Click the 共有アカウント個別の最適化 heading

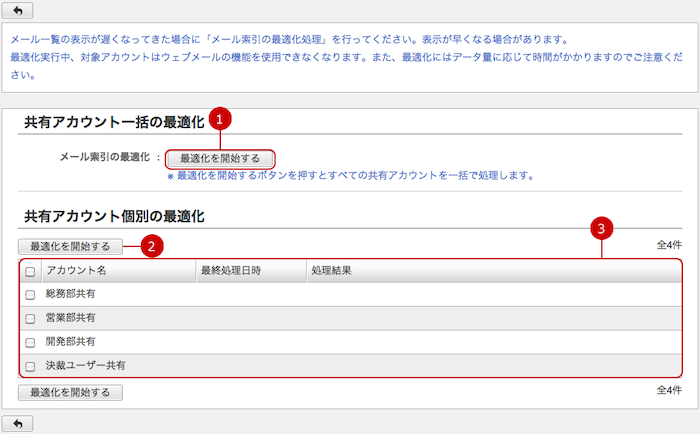click(114, 217)
